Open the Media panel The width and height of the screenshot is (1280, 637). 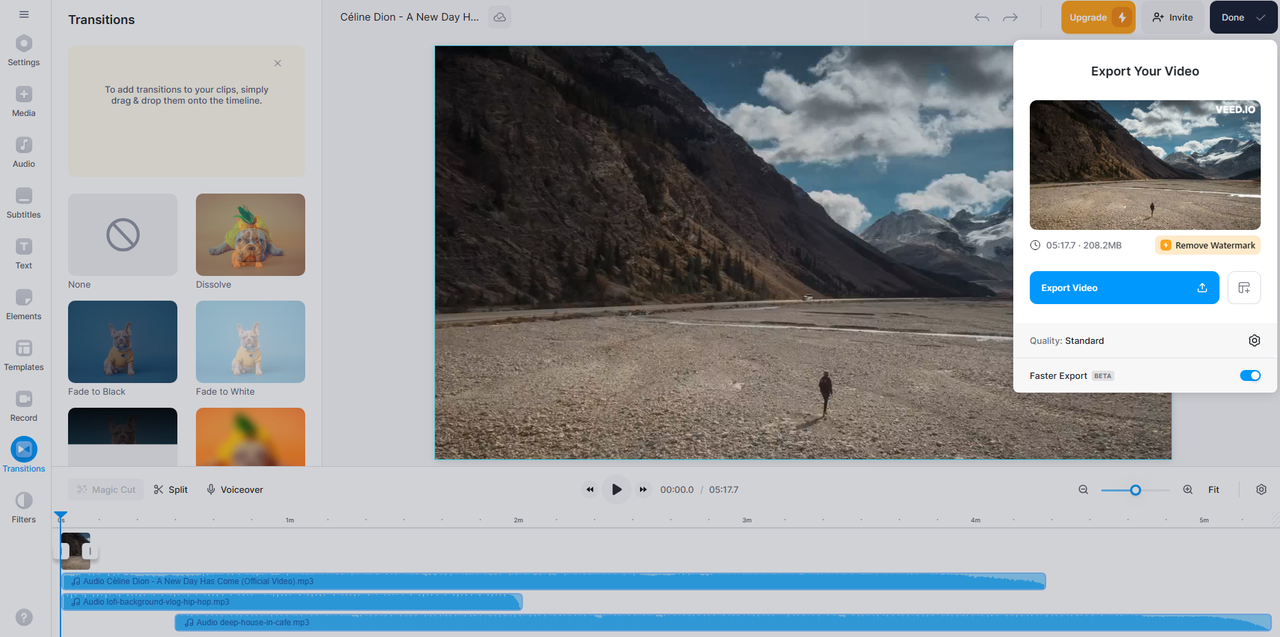coord(24,101)
